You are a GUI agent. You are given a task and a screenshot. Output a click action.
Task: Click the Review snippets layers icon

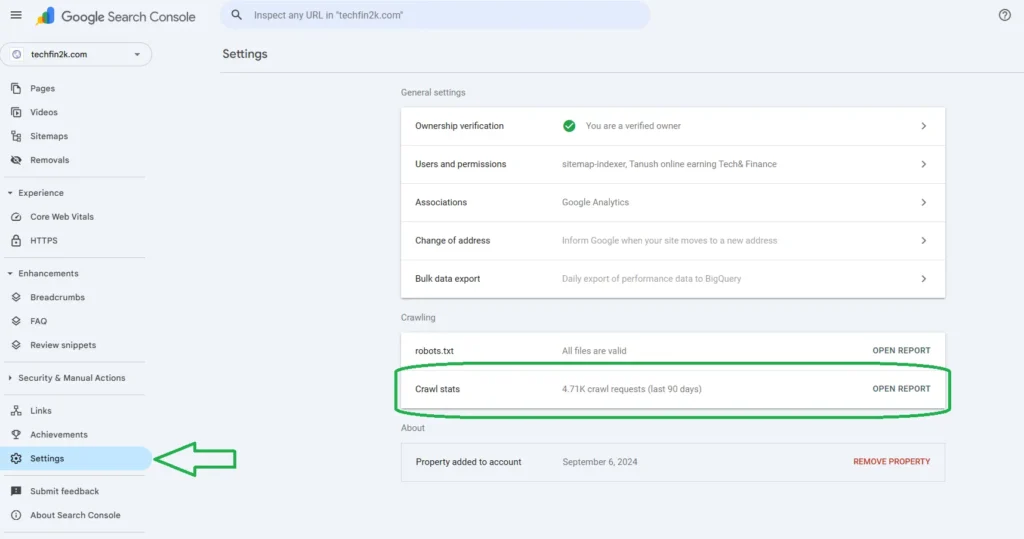click(x=16, y=345)
